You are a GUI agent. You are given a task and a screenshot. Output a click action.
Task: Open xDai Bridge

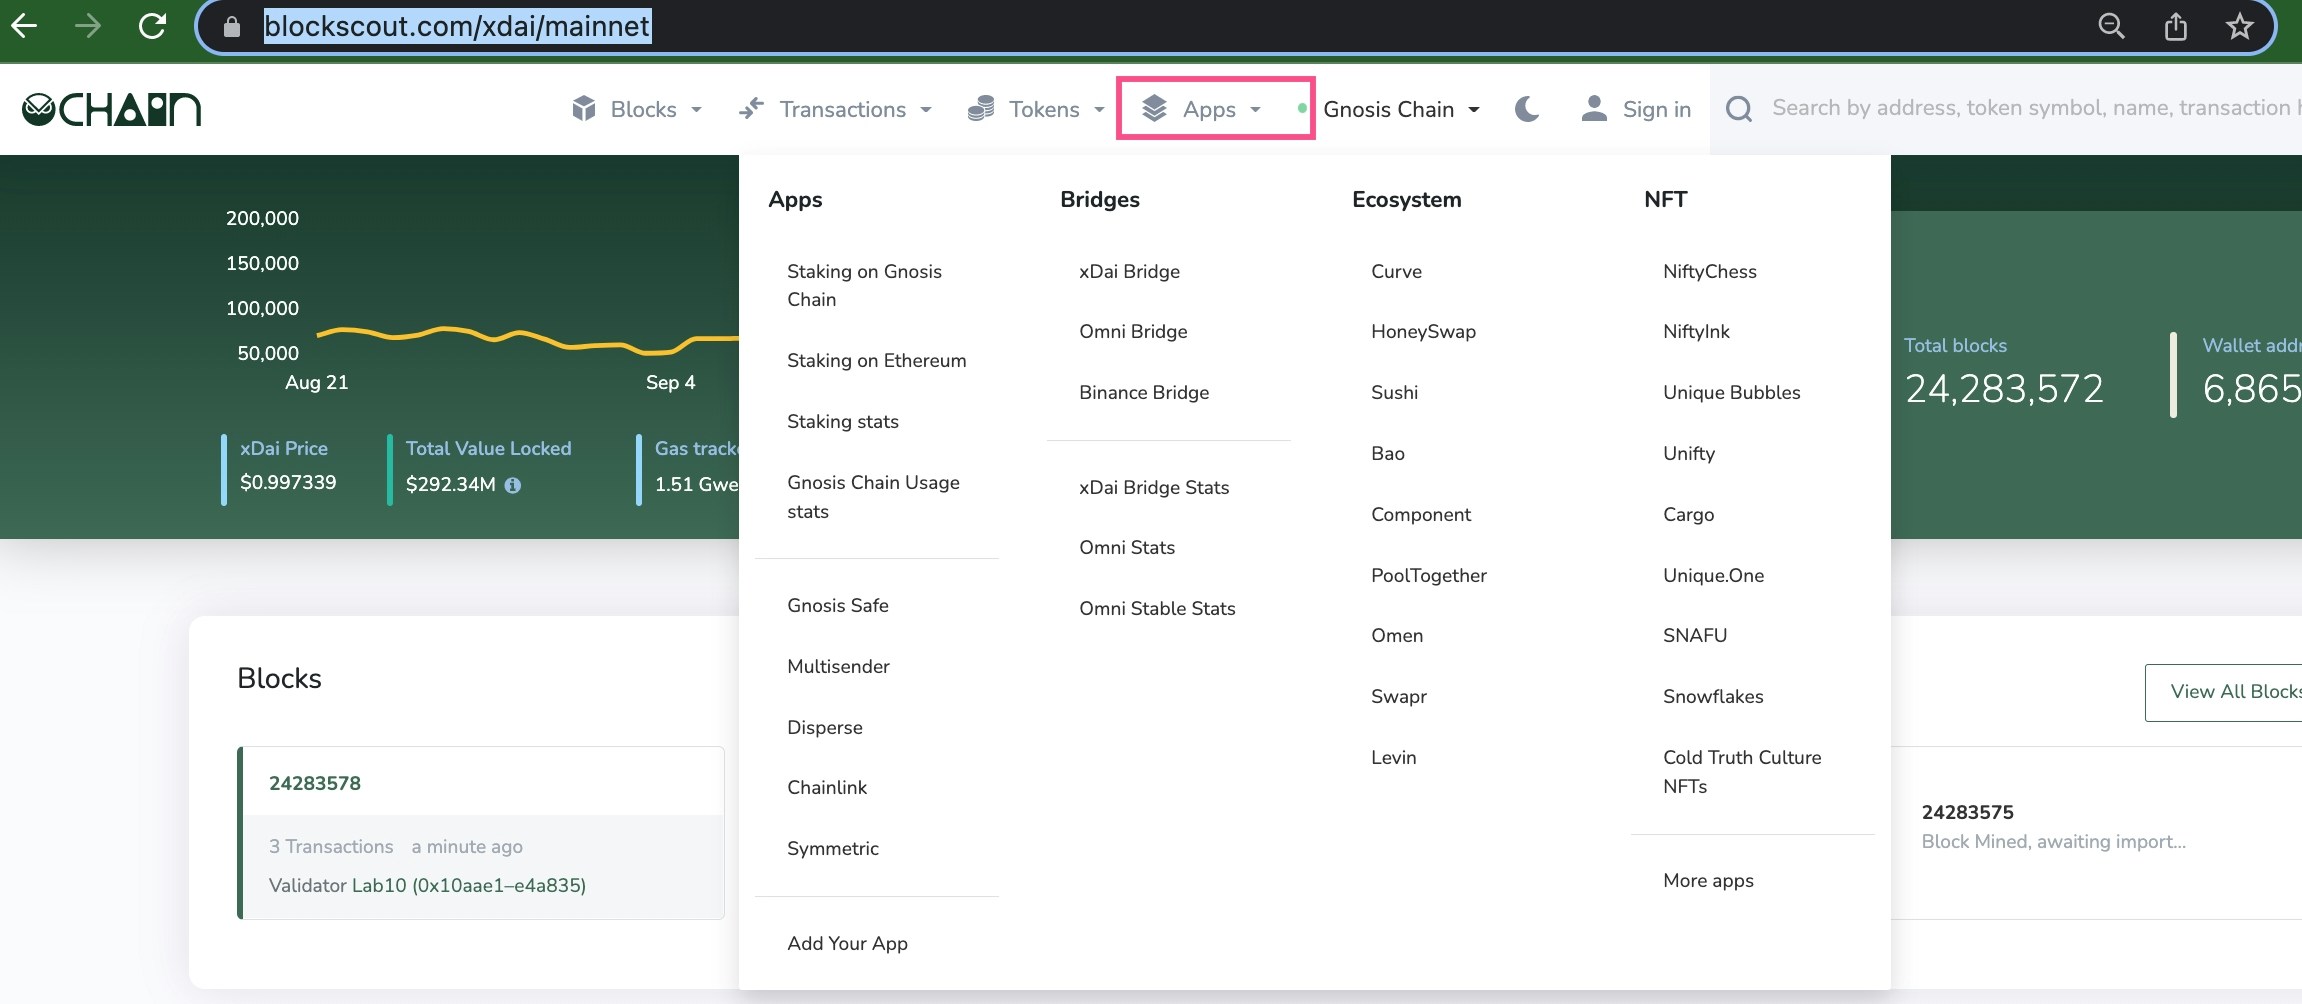1129,271
